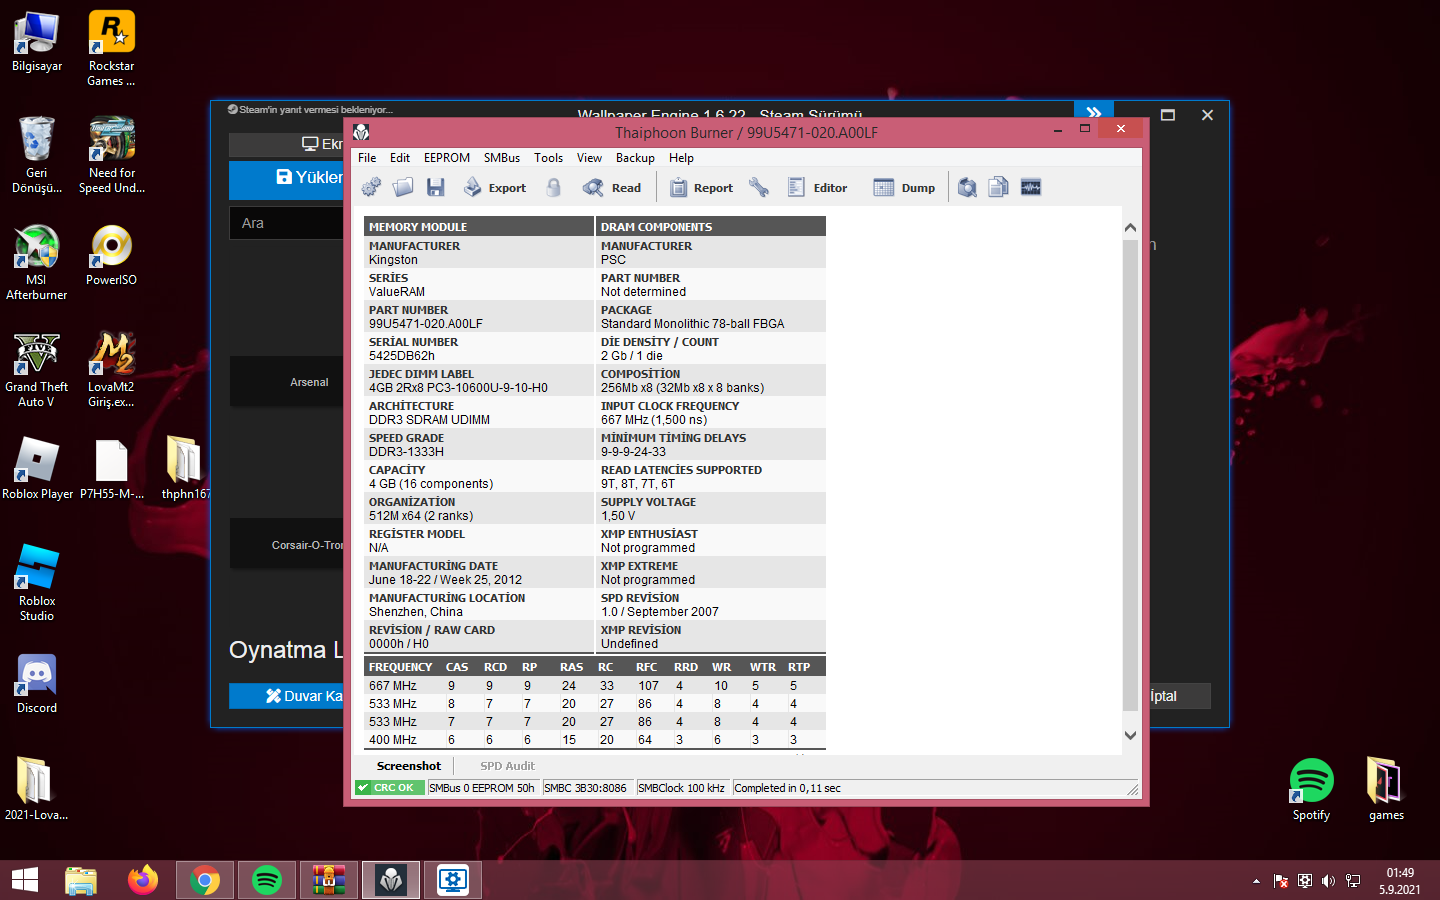Click the İptal button in Wallpaper Engine
The width and height of the screenshot is (1440, 900).
click(1180, 696)
